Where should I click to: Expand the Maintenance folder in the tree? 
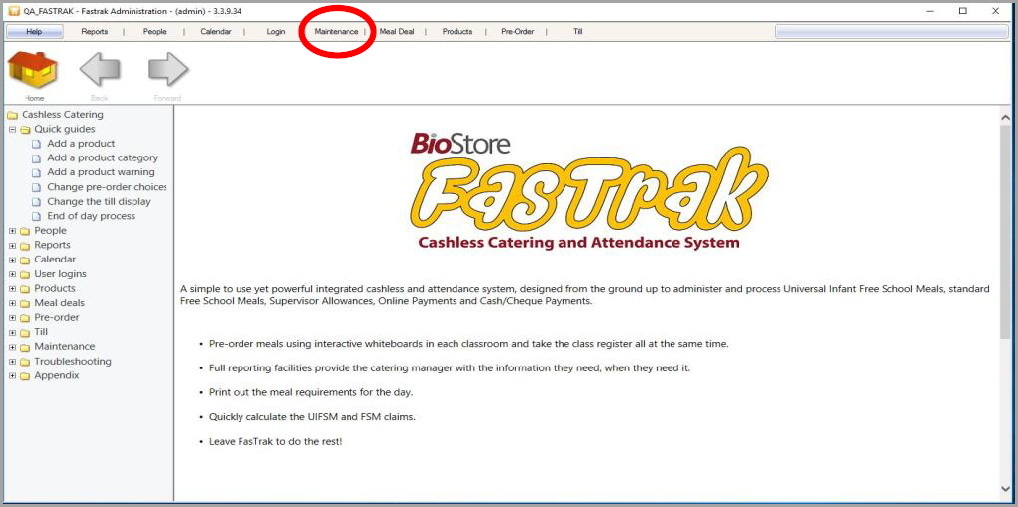[x=12, y=347]
